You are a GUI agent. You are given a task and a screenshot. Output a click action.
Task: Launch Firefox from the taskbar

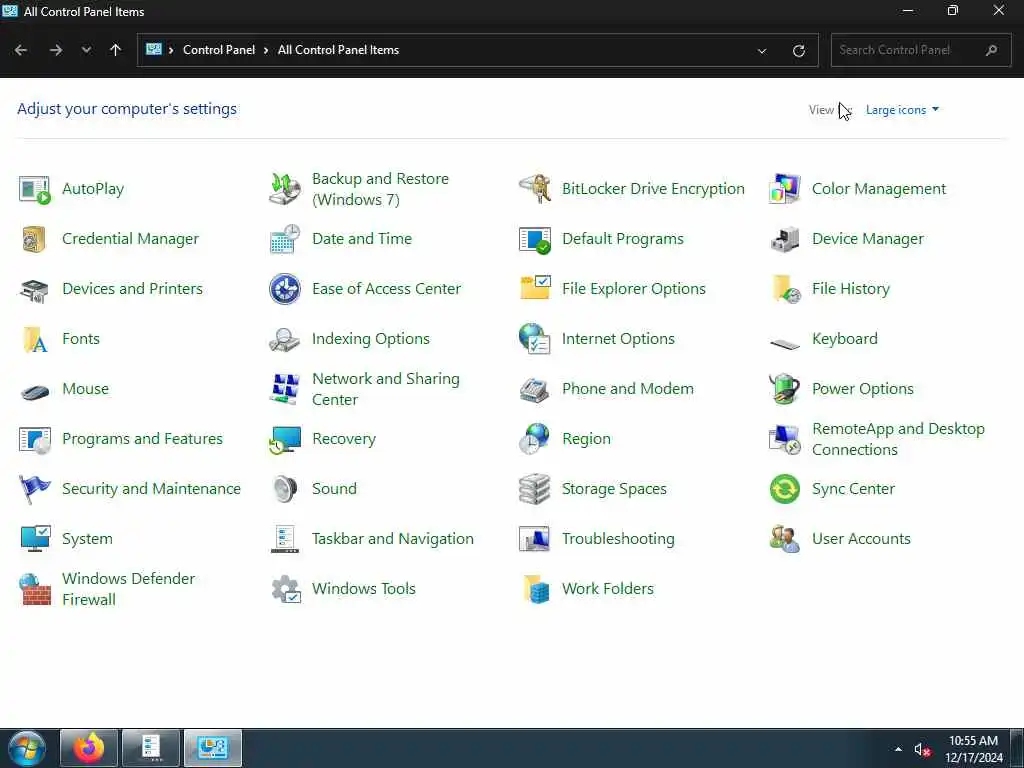(x=89, y=748)
